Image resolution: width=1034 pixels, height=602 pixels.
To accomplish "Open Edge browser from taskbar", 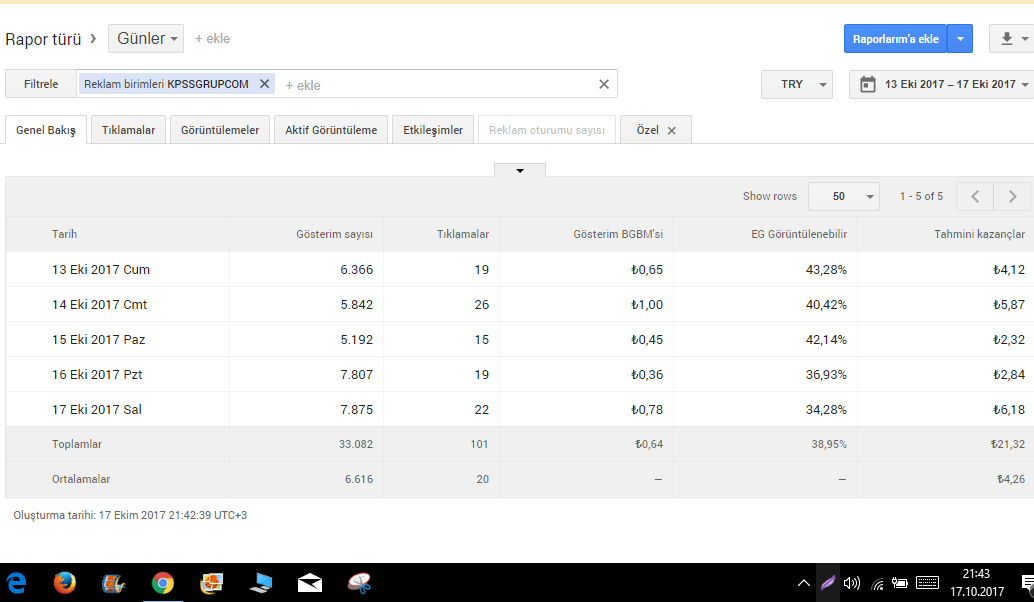I will [x=16, y=583].
